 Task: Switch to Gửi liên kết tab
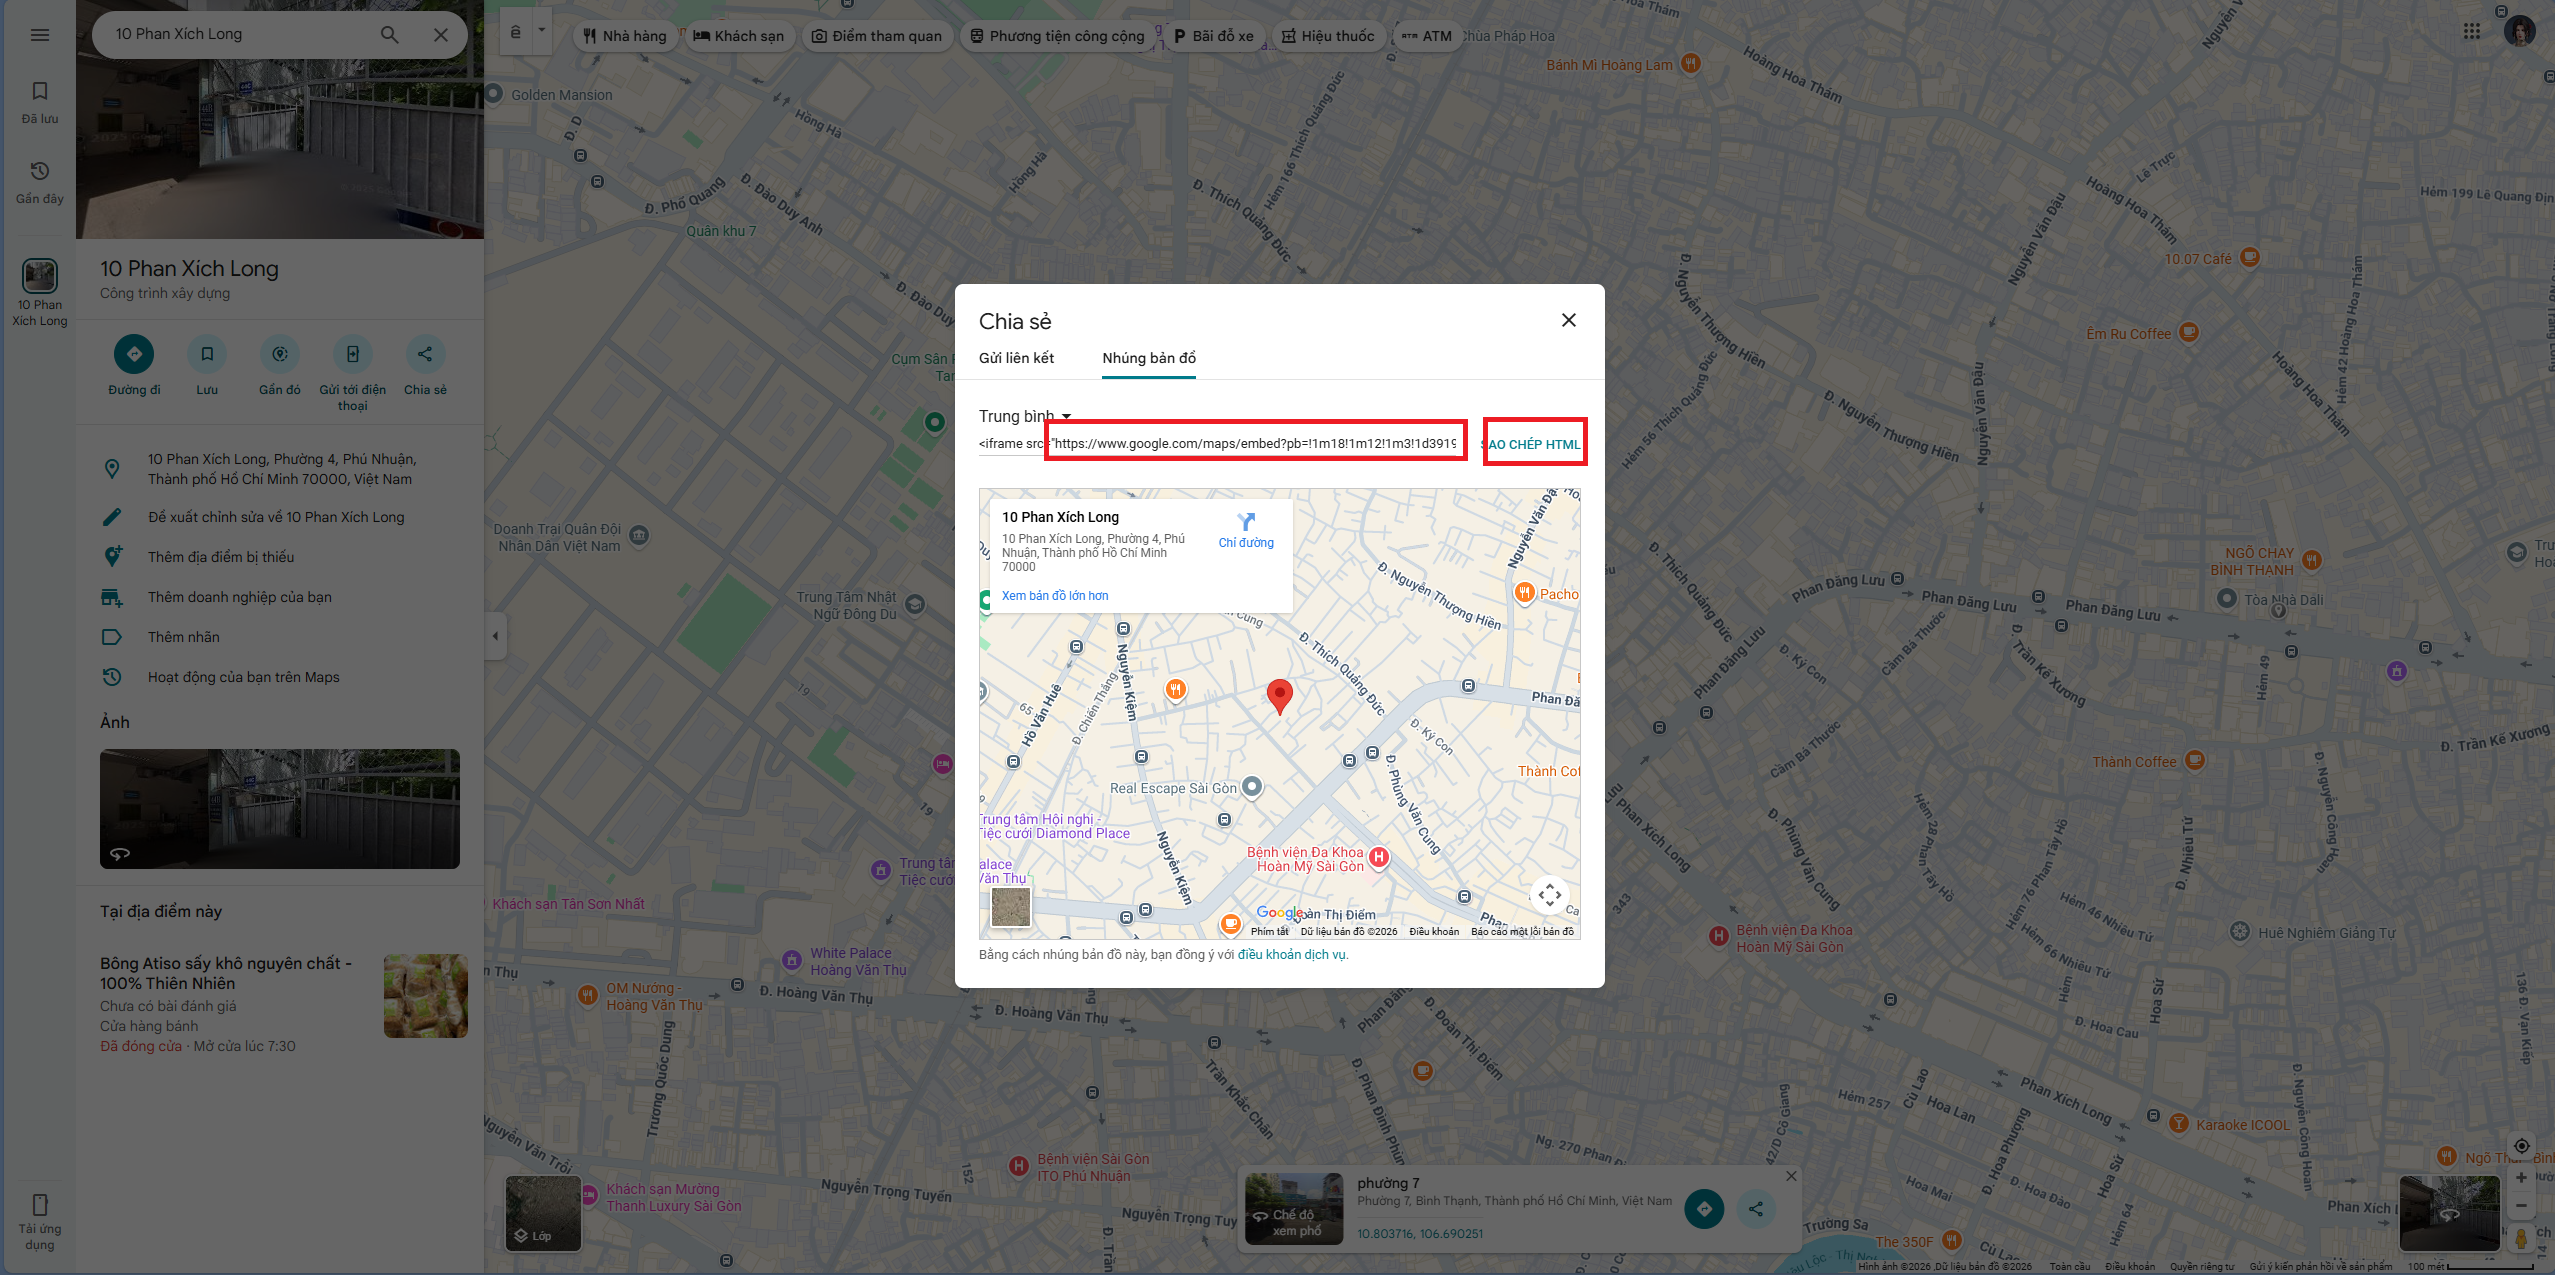tap(1016, 358)
